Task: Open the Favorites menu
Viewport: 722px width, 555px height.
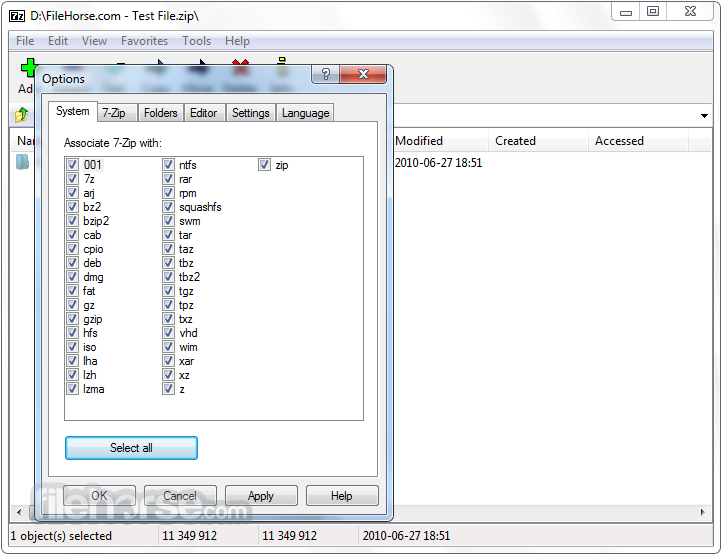Action: point(145,41)
